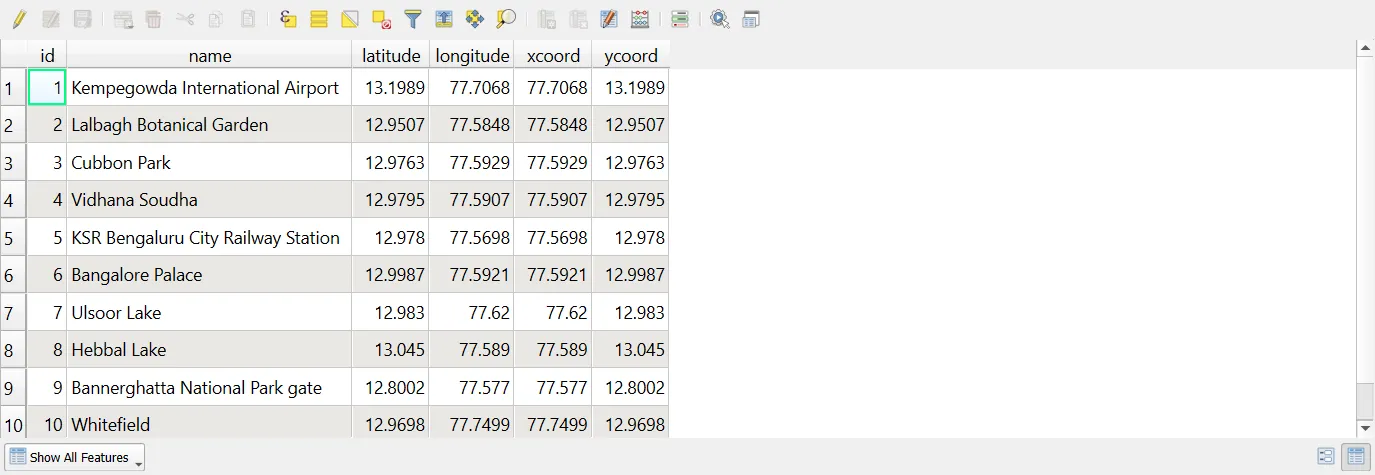Viewport: 1375px width, 475px height.
Task: Open conditional formatting icon
Action: click(680, 19)
